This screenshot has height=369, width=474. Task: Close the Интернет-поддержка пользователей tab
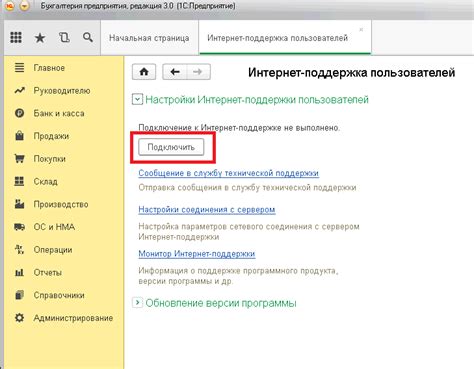tap(361, 30)
